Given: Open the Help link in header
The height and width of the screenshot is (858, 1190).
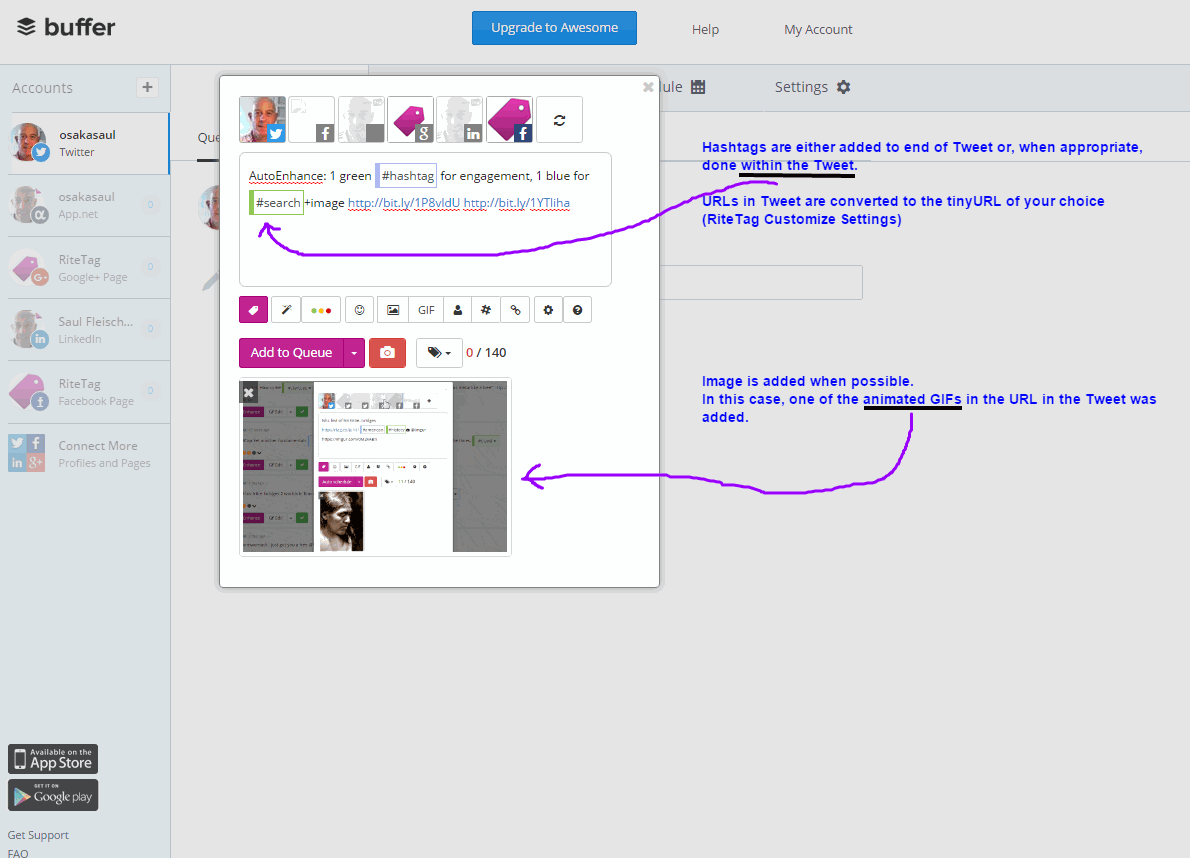Looking at the screenshot, I should click(x=705, y=30).
